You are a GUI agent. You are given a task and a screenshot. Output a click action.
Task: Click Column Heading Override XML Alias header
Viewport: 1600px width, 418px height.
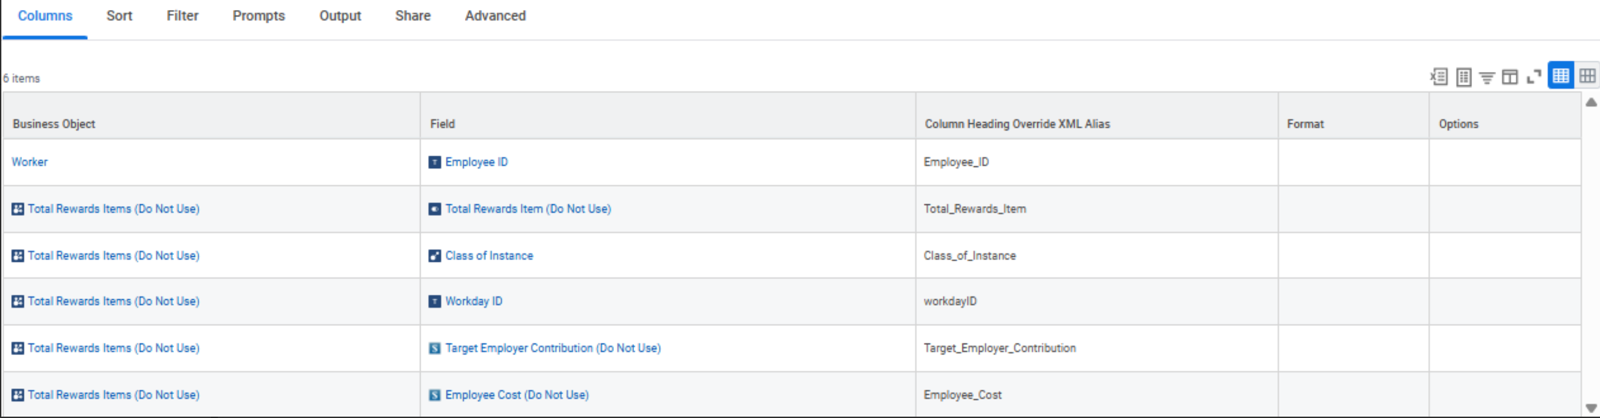pos(1097,116)
